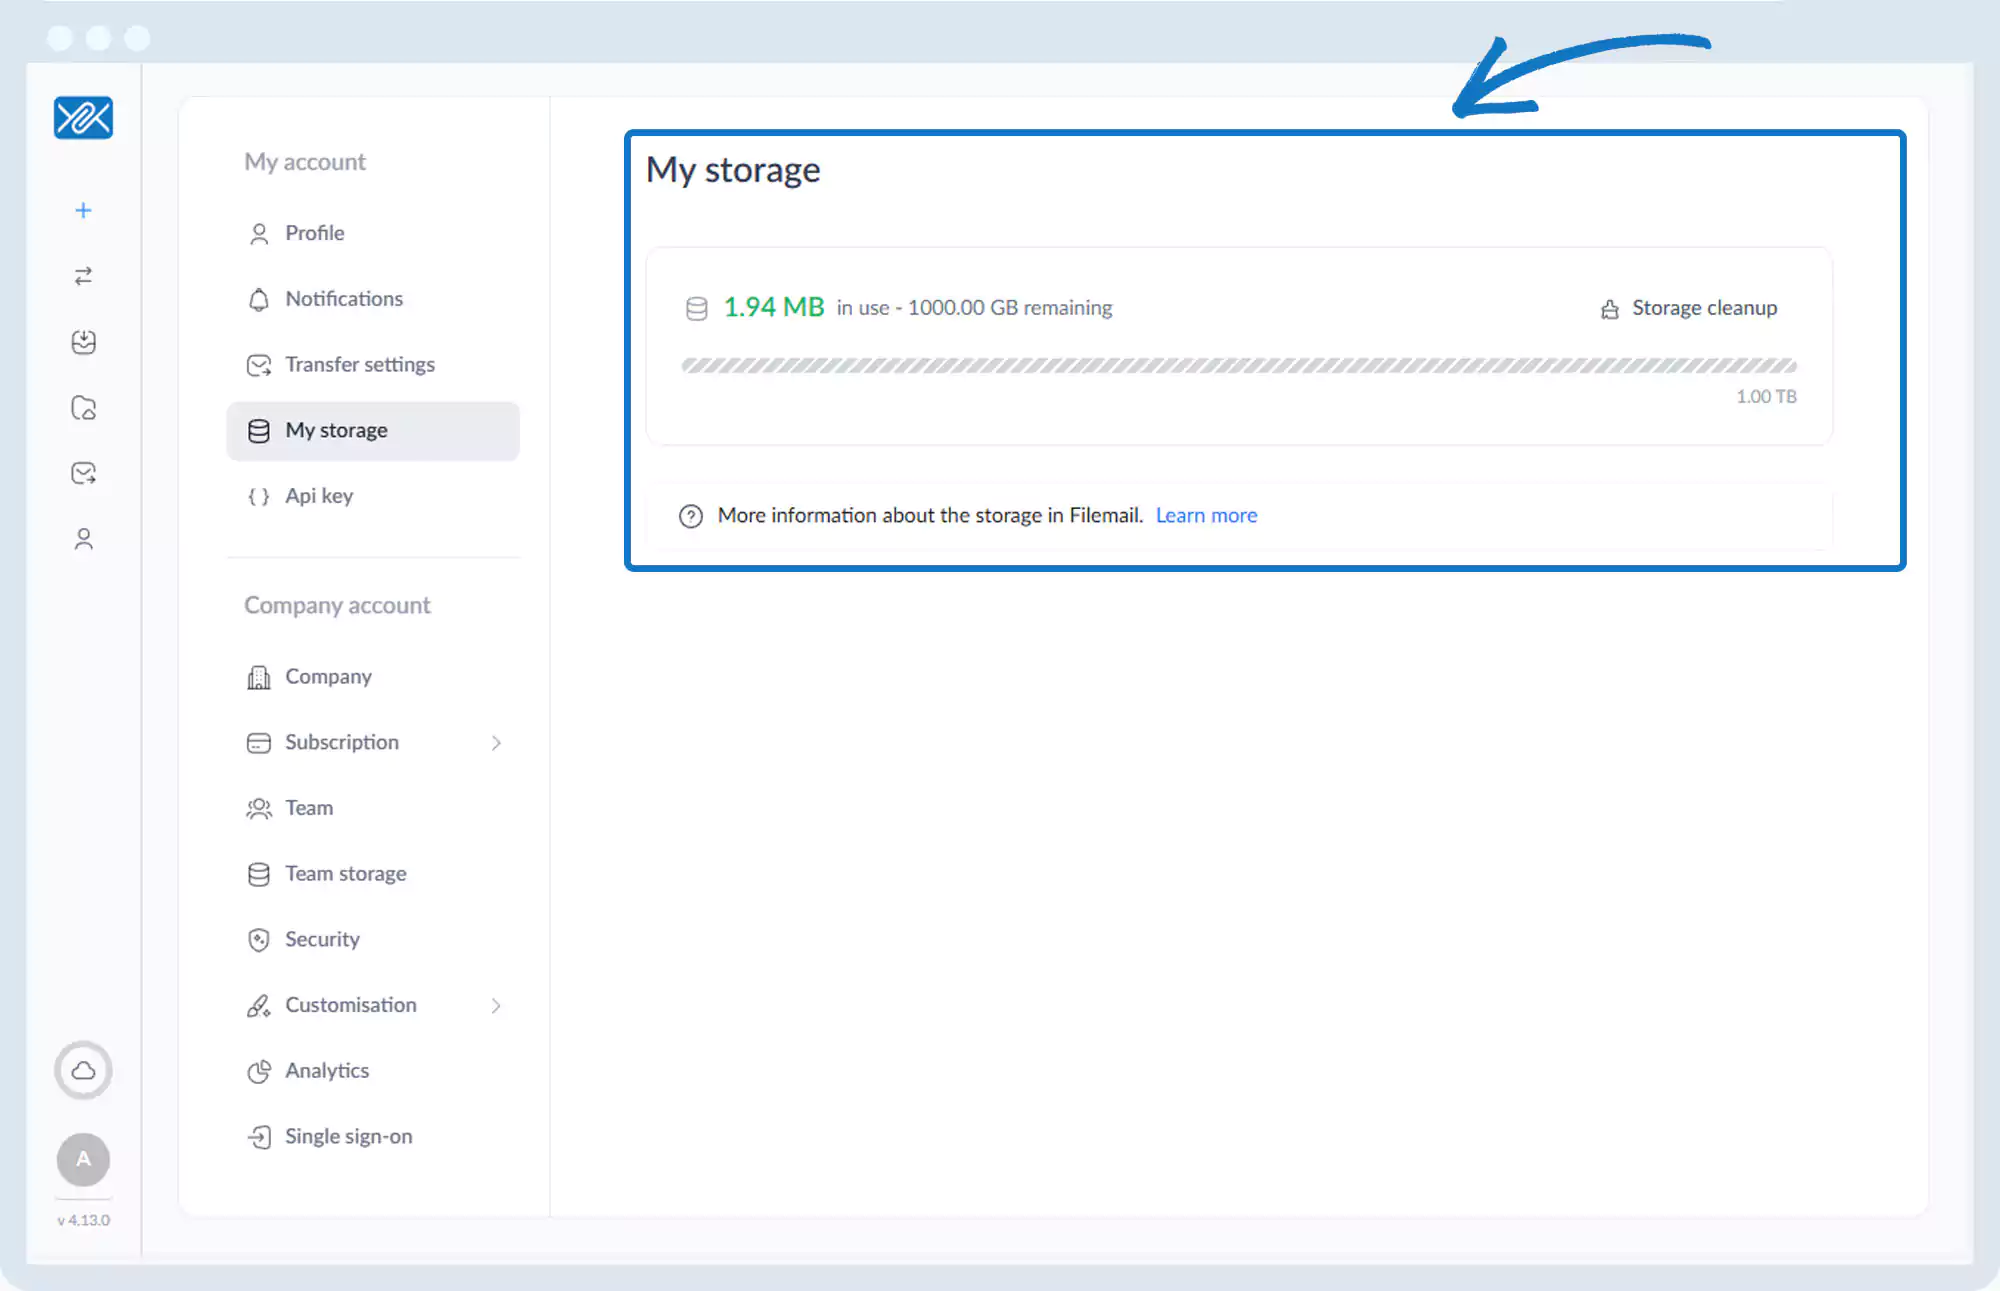Click the Storage cleanup button
The image size is (2000, 1291).
(x=1689, y=308)
